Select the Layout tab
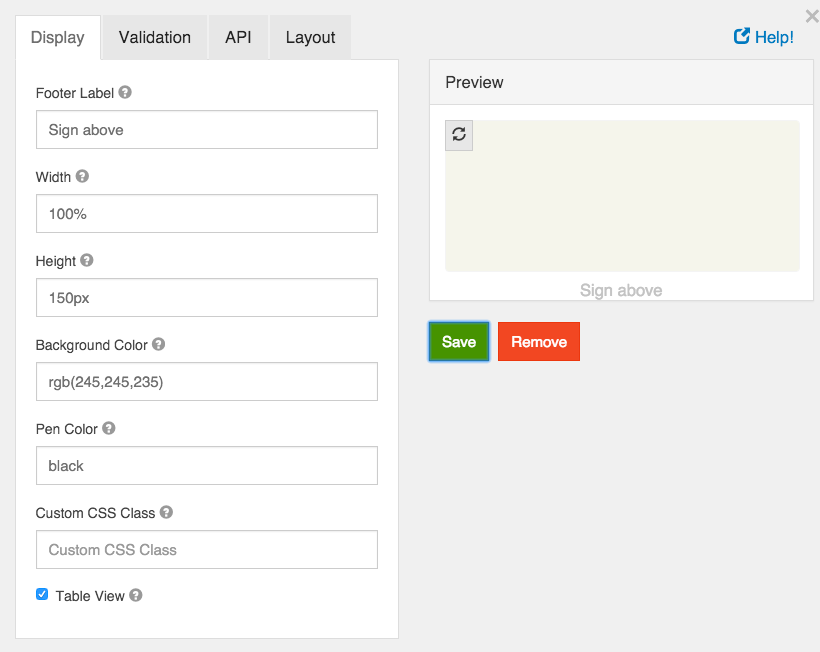This screenshot has height=652, width=820. (x=311, y=38)
